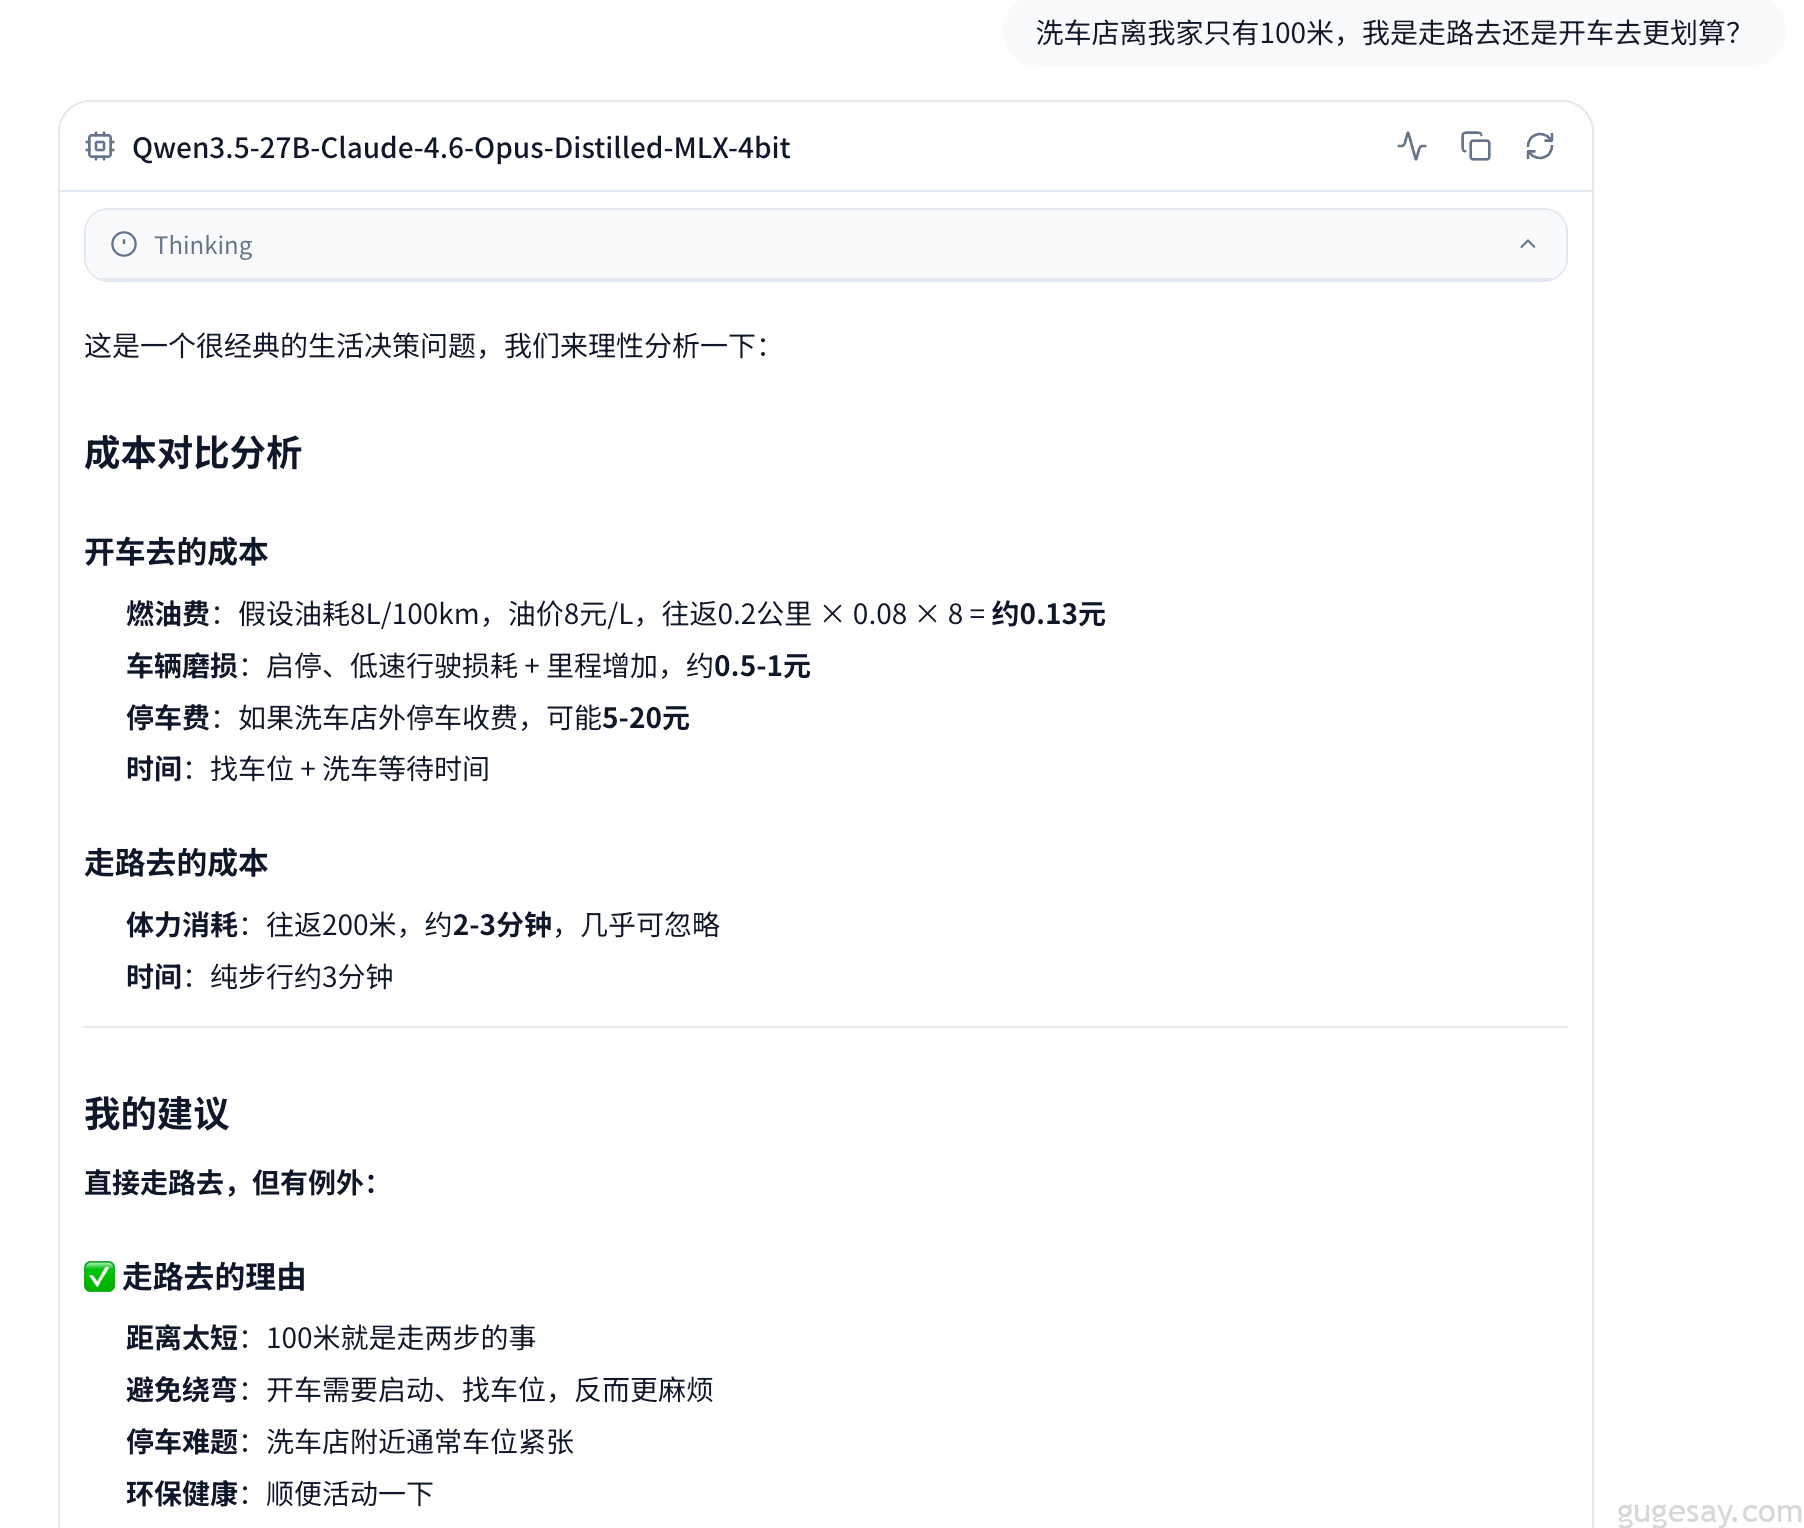Click the clock icon inside the Thinking bar
This screenshot has width=1804, height=1528.
123,244
